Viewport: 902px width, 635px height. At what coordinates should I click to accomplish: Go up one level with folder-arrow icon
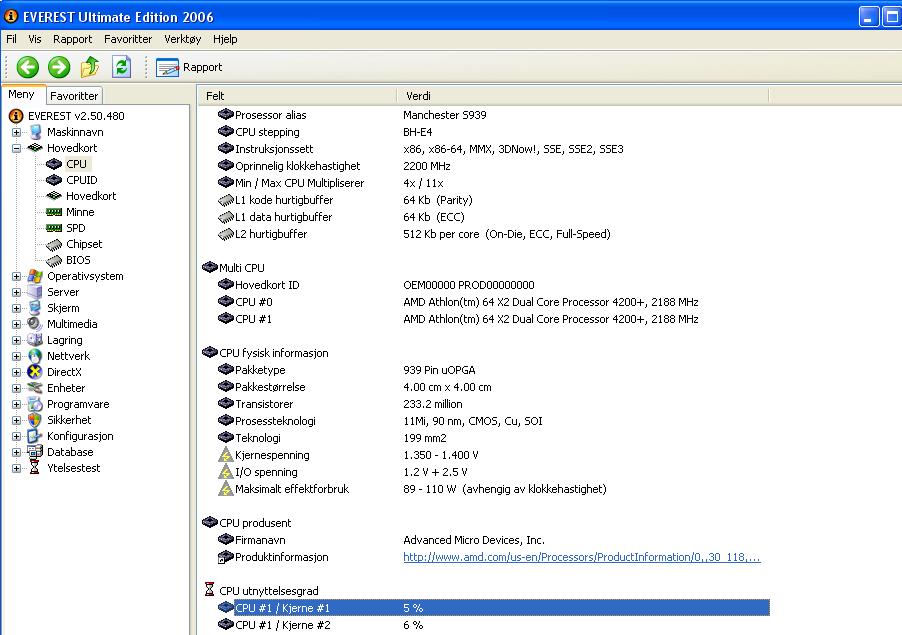click(90, 67)
